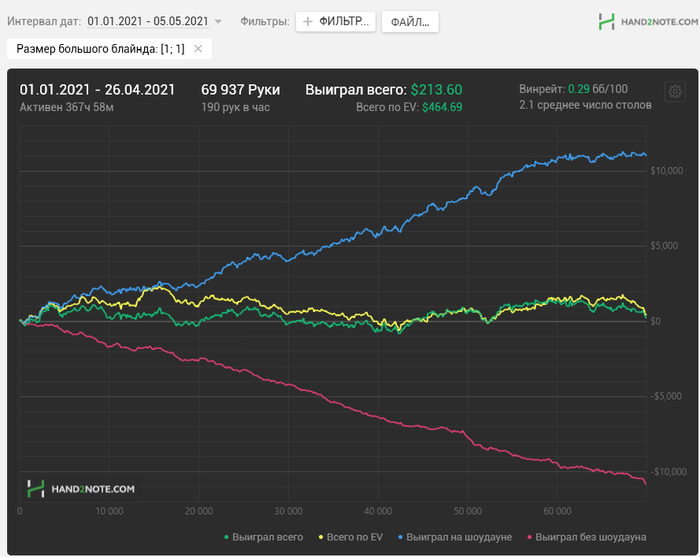Click the 40 000 x-axis label
Image resolution: width=700 pixels, height=557 pixels.
378,511
